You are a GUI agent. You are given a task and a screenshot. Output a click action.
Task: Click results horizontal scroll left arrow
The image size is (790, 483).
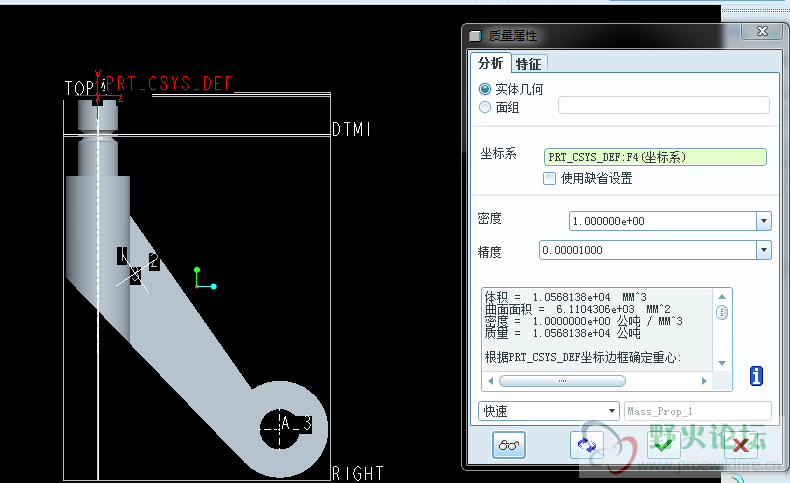point(490,381)
